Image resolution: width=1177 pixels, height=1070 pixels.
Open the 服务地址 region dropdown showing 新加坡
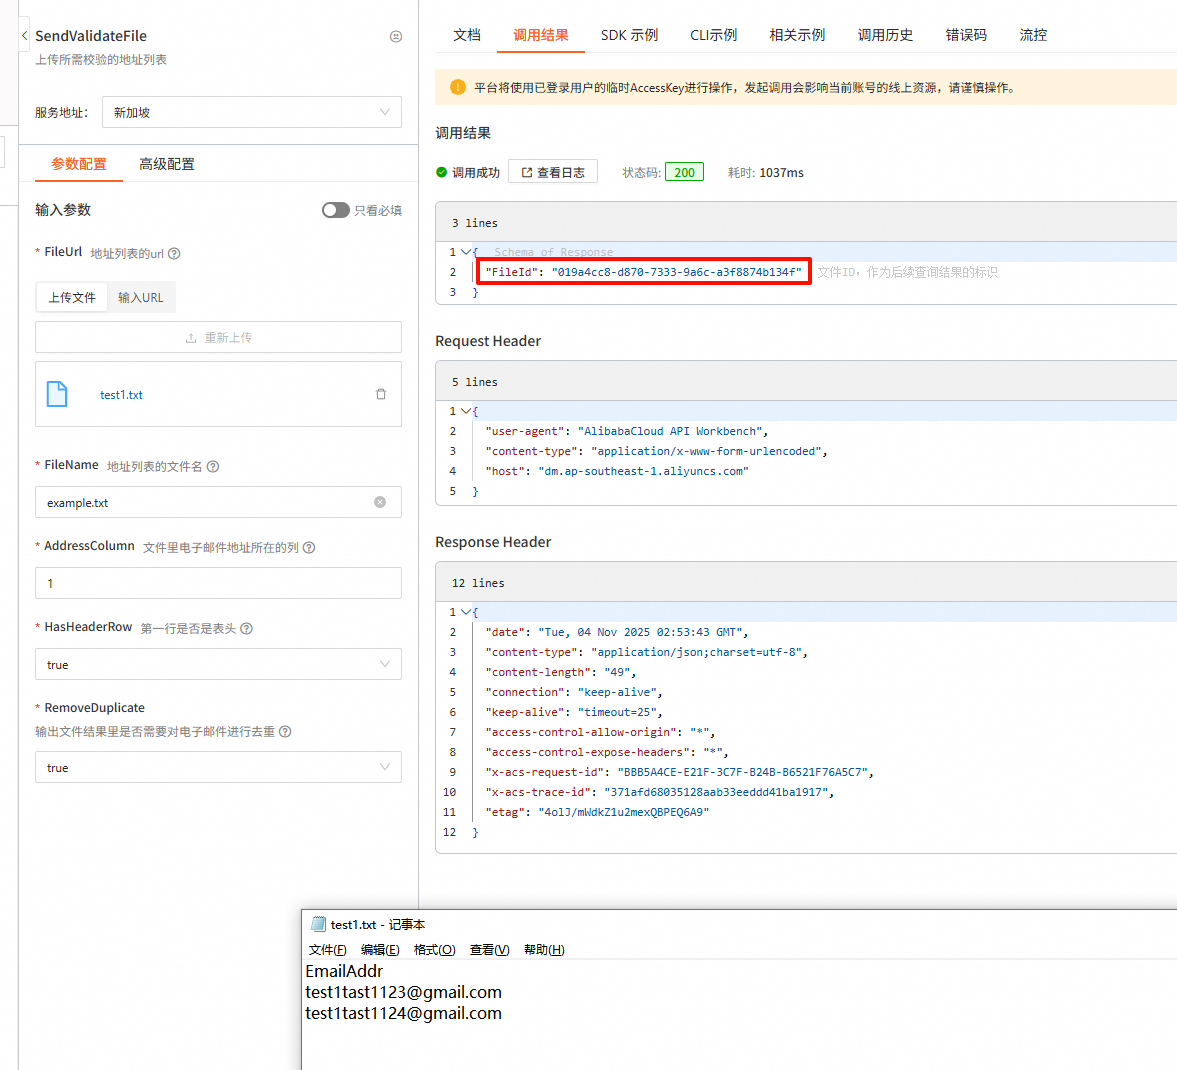click(x=251, y=112)
